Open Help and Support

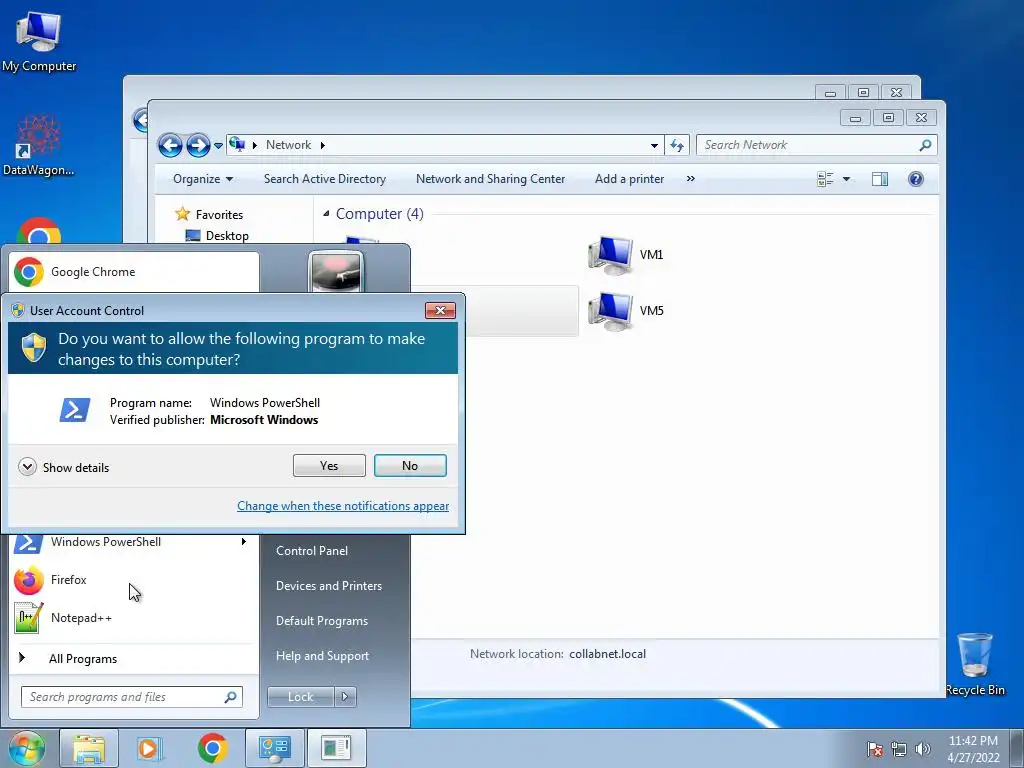322,656
